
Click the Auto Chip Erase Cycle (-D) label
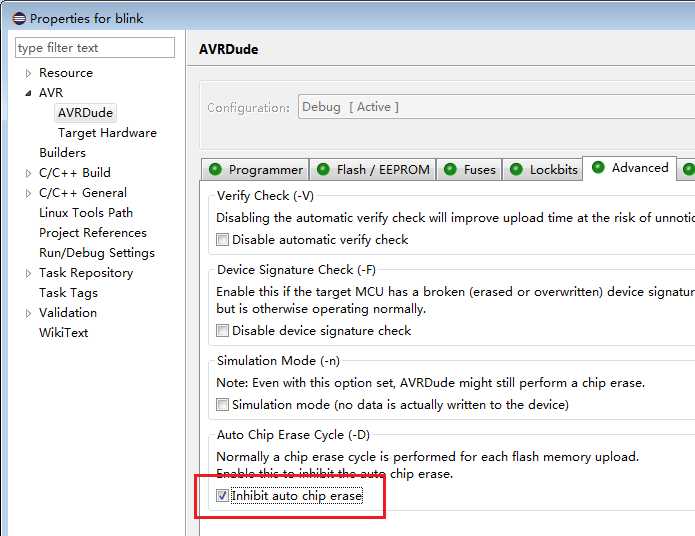coord(293,434)
